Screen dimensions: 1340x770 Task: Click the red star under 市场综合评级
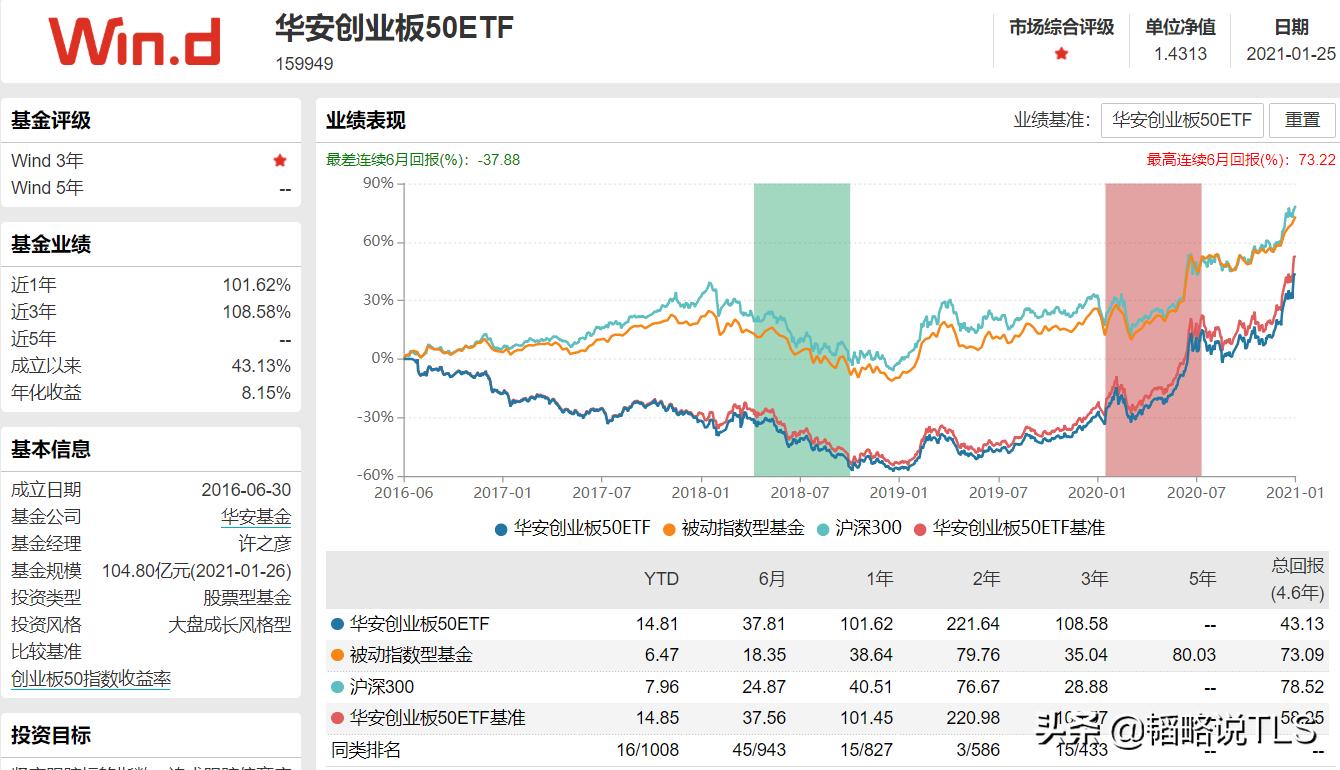pos(1060,55)
